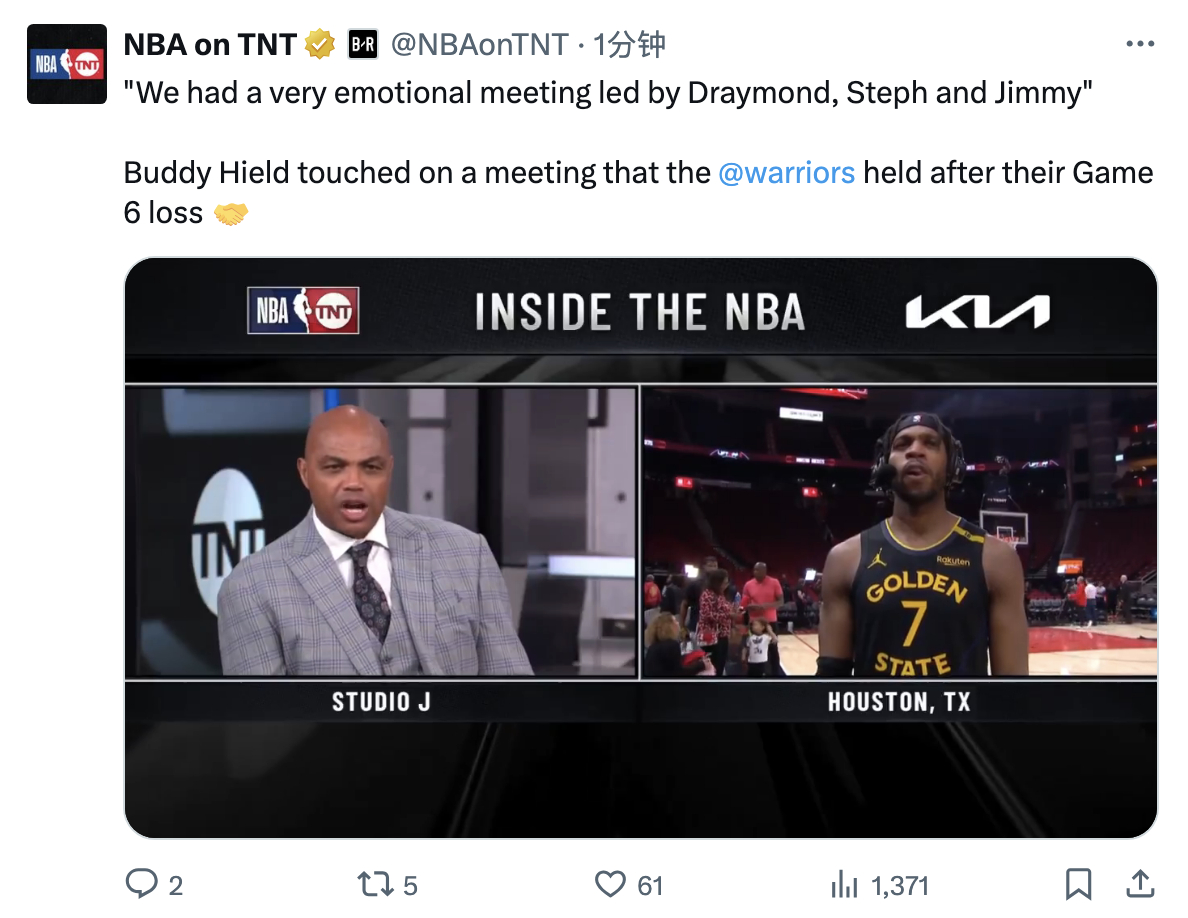Open the tweet timestamp link
The width and height of the screenshot is (1188, 918).
click(629, 45)
